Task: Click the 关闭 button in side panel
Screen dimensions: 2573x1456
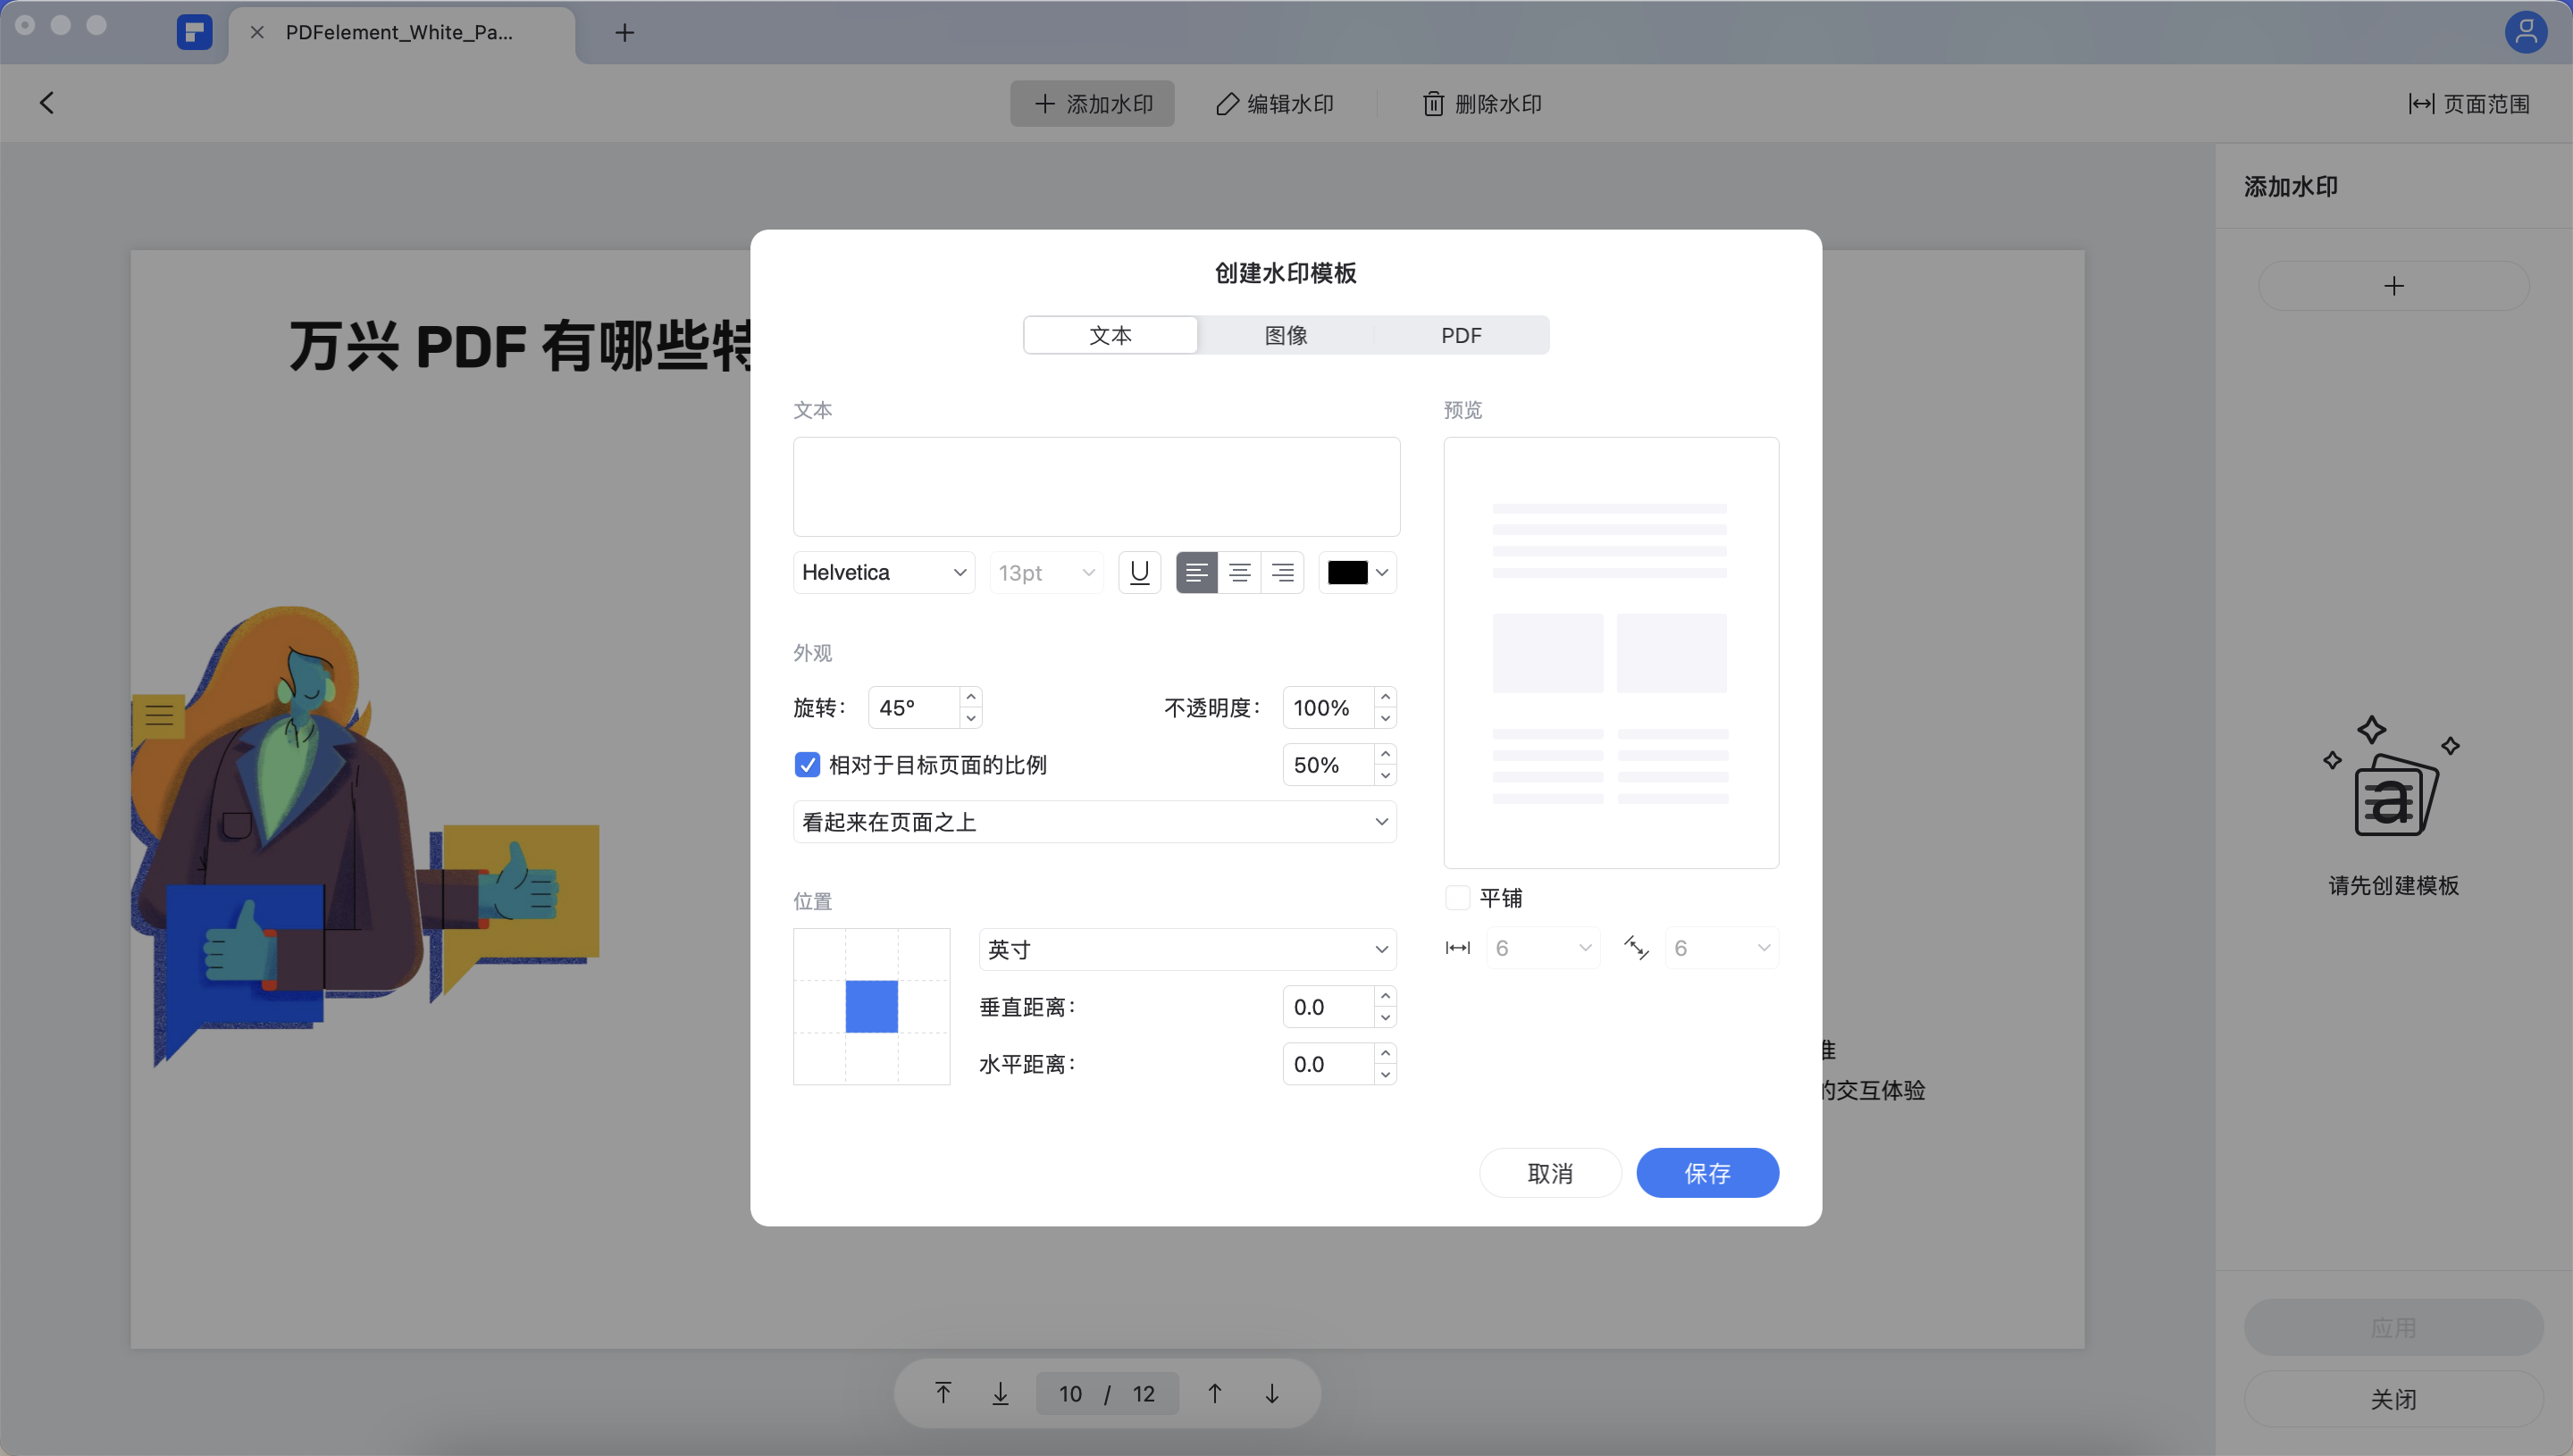Action: [x=2393, y=1398]
